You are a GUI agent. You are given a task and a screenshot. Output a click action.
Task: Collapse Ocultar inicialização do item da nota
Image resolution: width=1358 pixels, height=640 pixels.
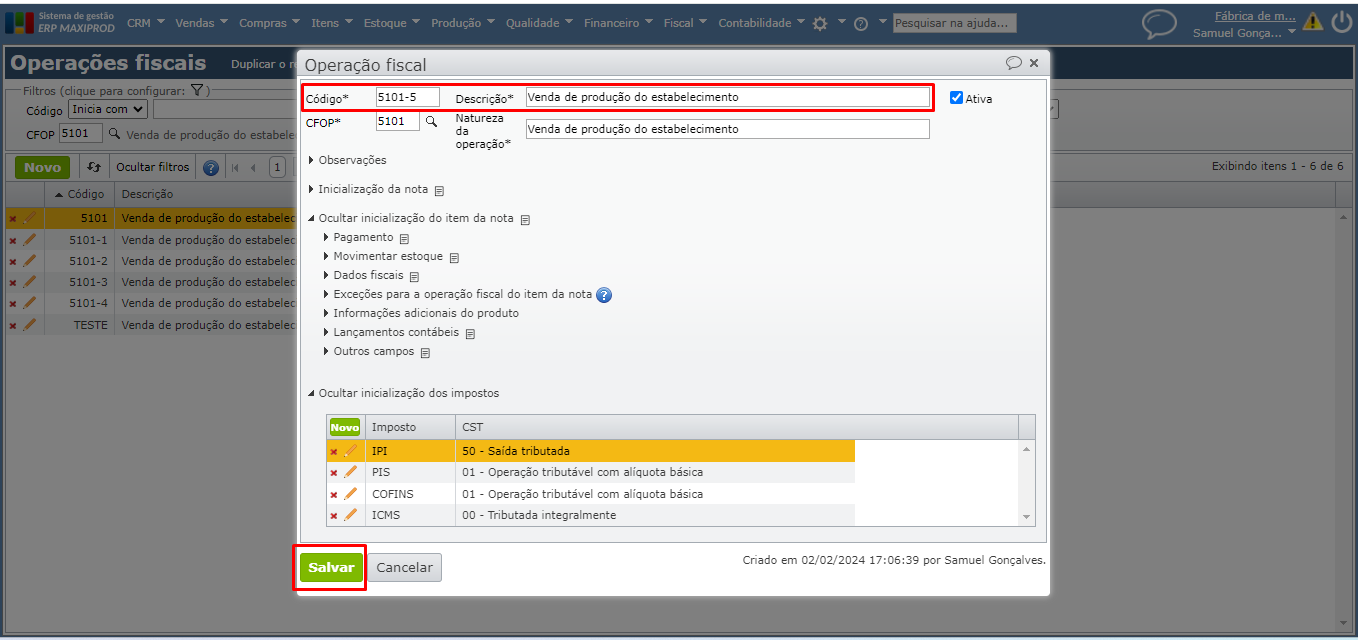(410, 218)
